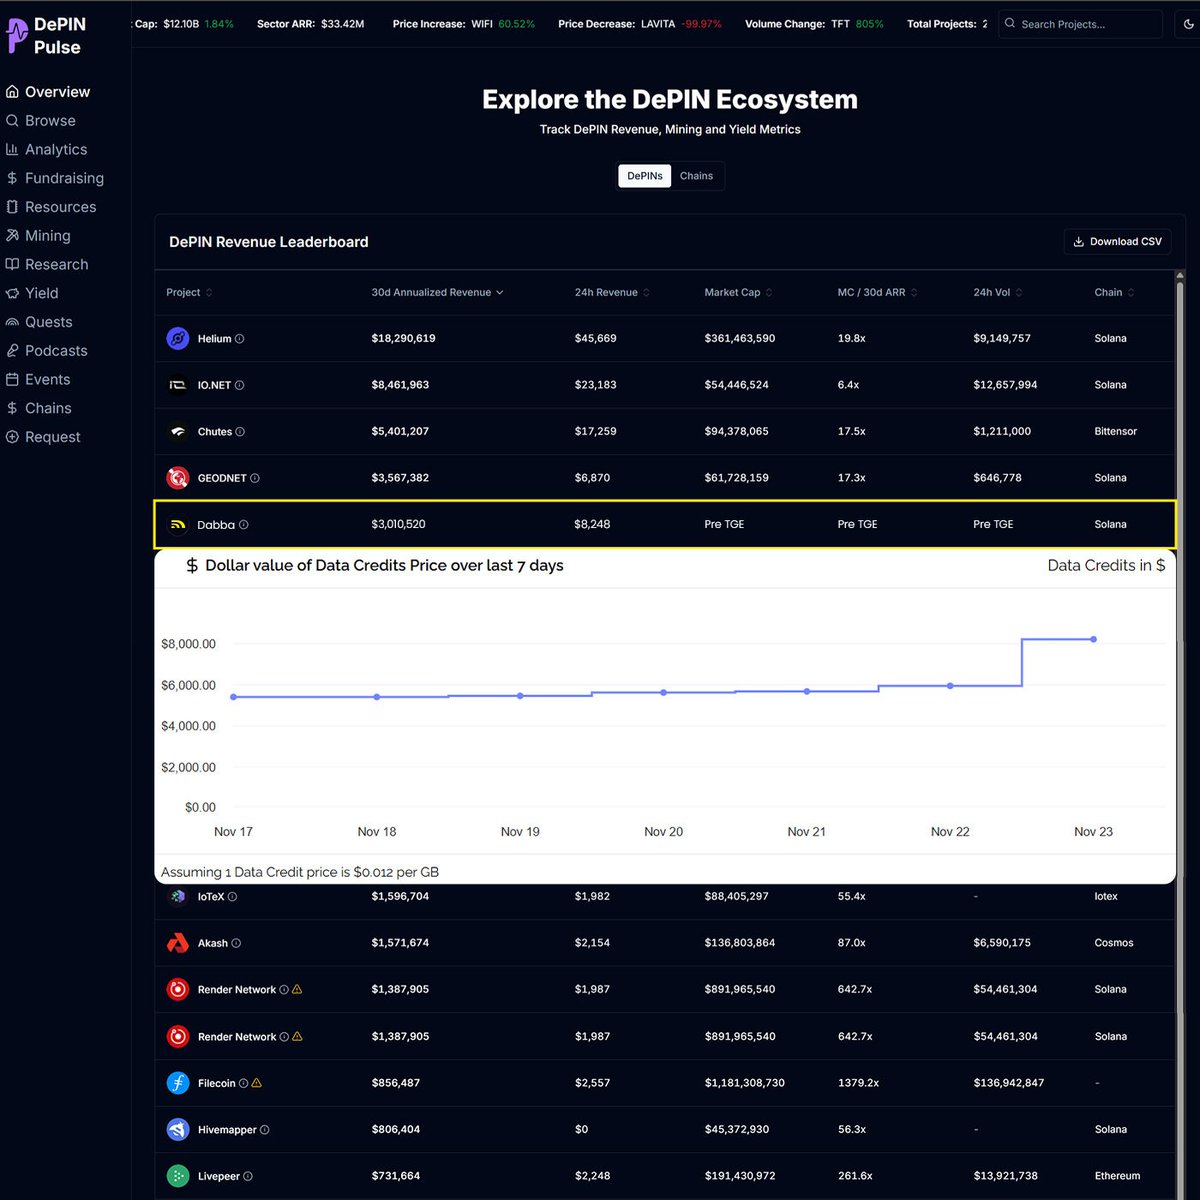Click the warning icon next to Filecoin
Screen dimensions: 1200x1200
(x=257, y=1083)
